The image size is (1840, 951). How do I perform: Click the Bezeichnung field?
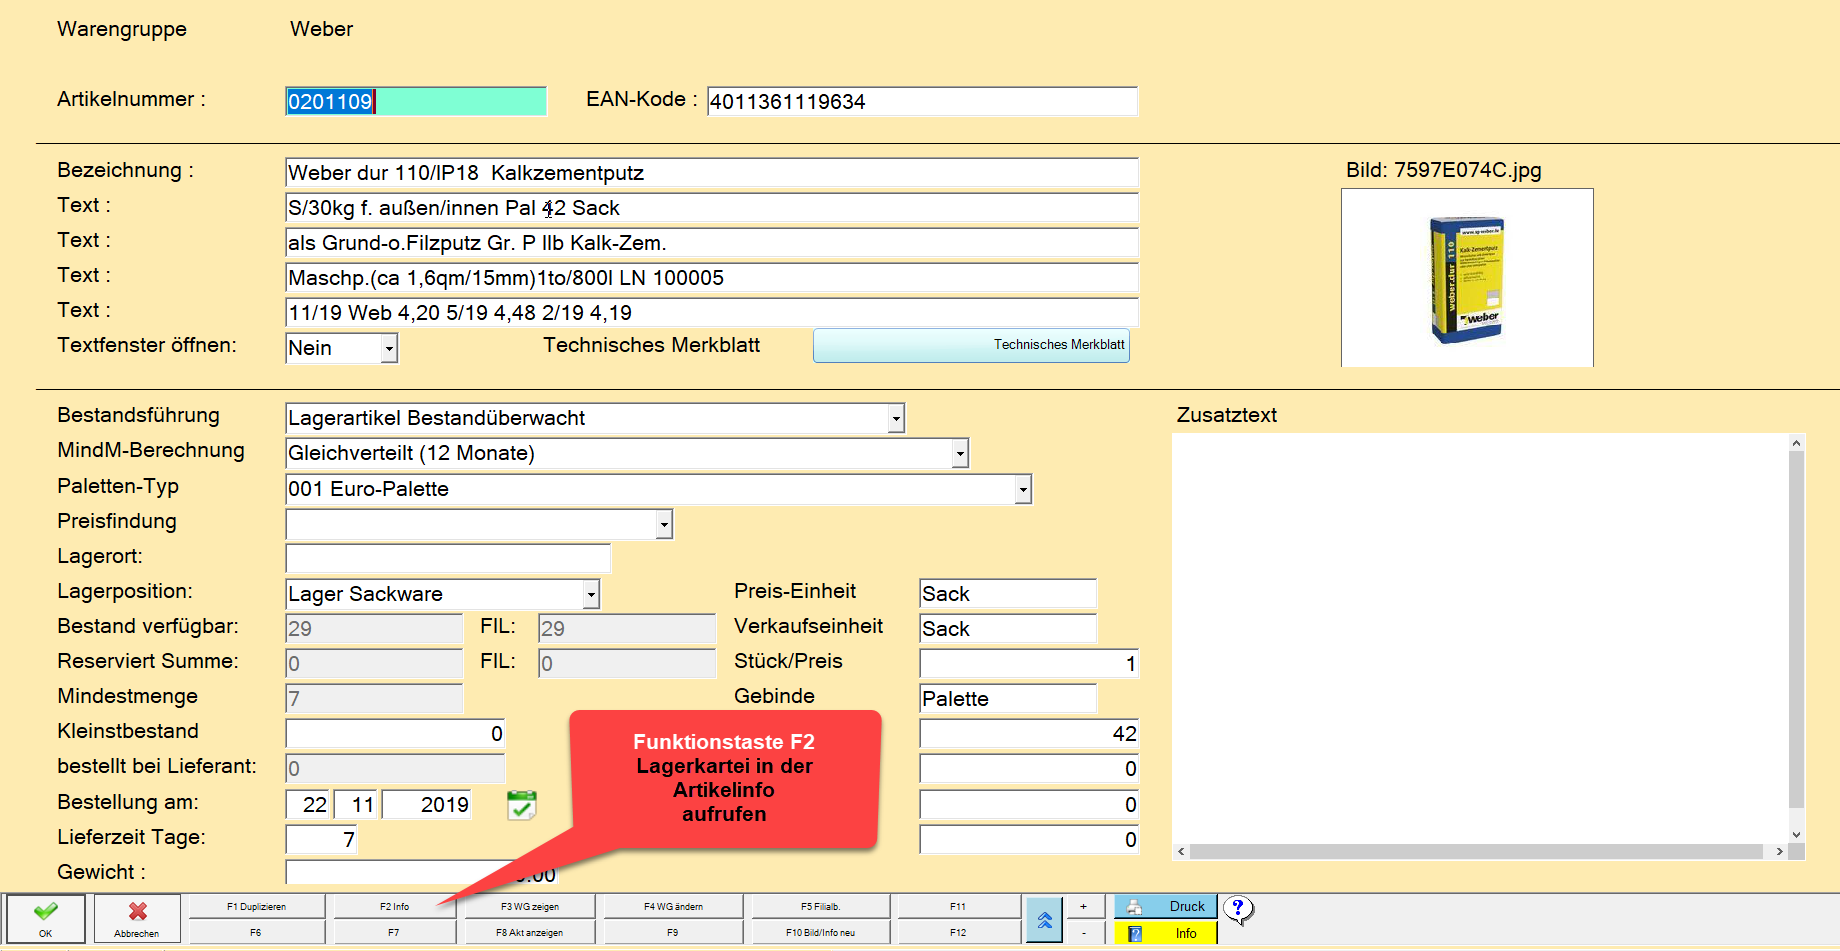[x=712, y=172]
